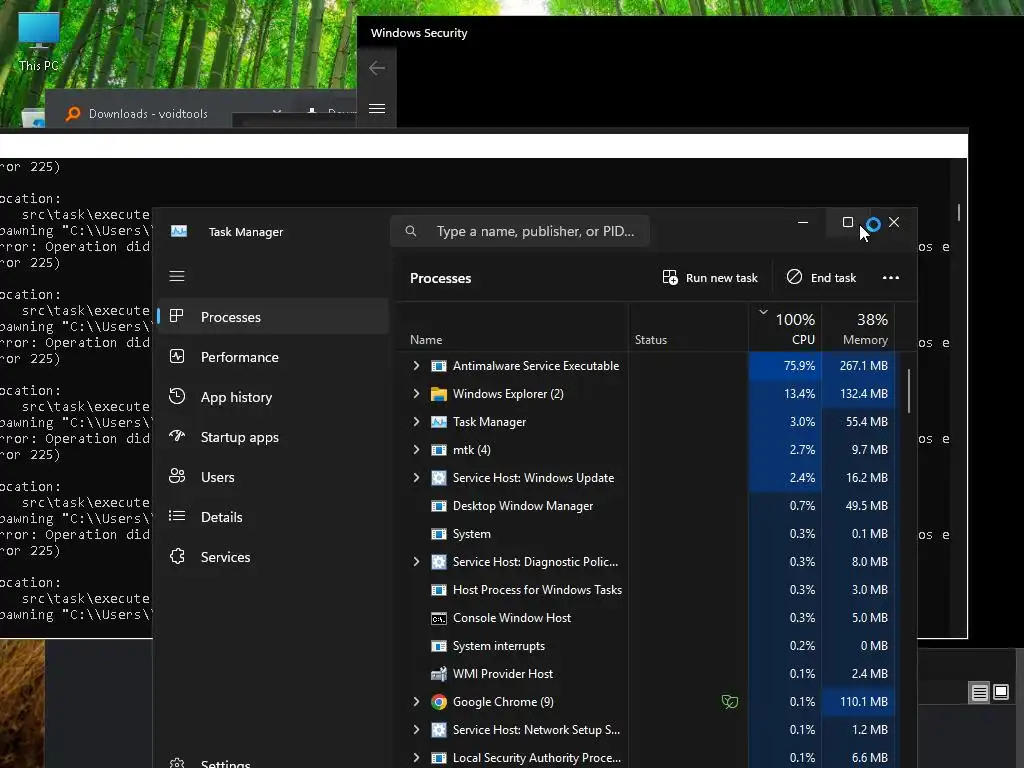The height and width of the screenshot is (768, 1024).
Task: Click the Run new task button
Action: point(710,278)
